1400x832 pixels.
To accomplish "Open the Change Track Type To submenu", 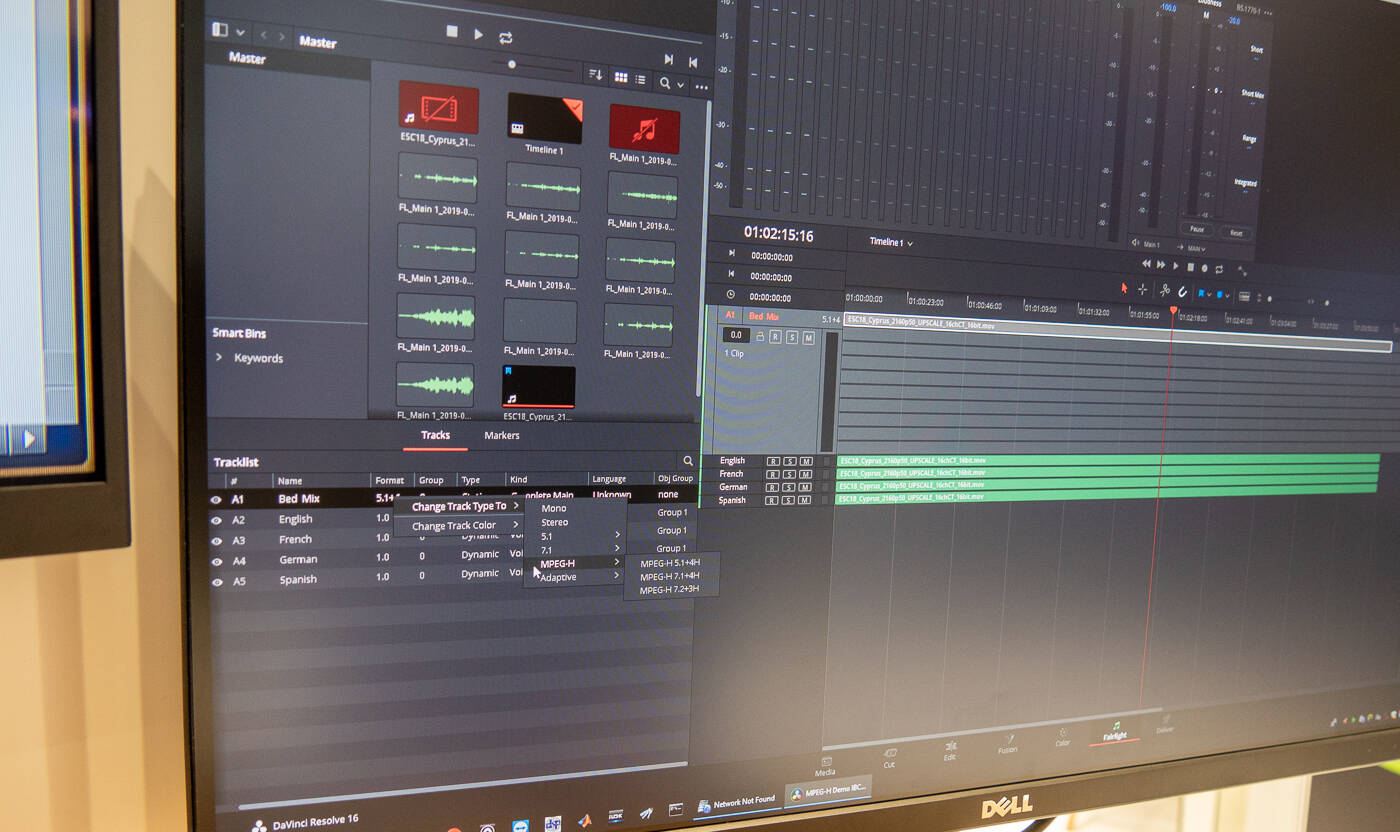I will pyautogui.click(x=459, y=506).
